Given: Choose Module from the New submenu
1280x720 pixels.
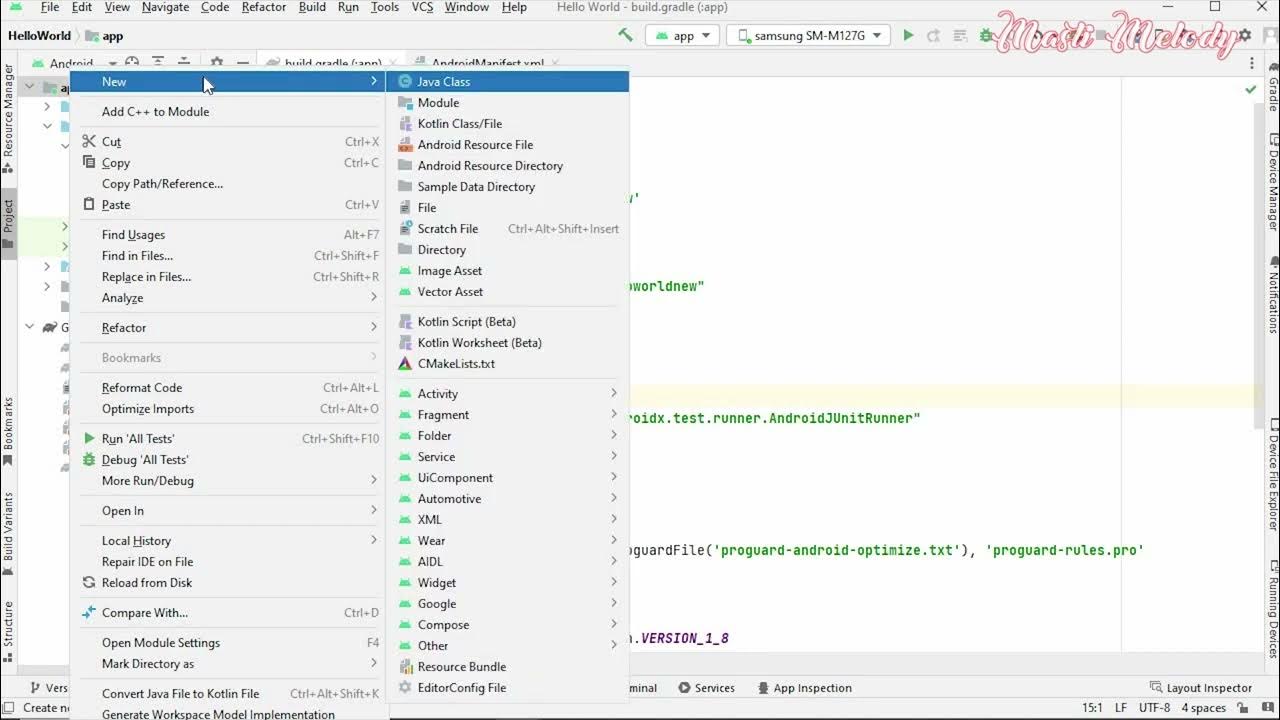Looking at the screenshot, I should coord(507,103).
